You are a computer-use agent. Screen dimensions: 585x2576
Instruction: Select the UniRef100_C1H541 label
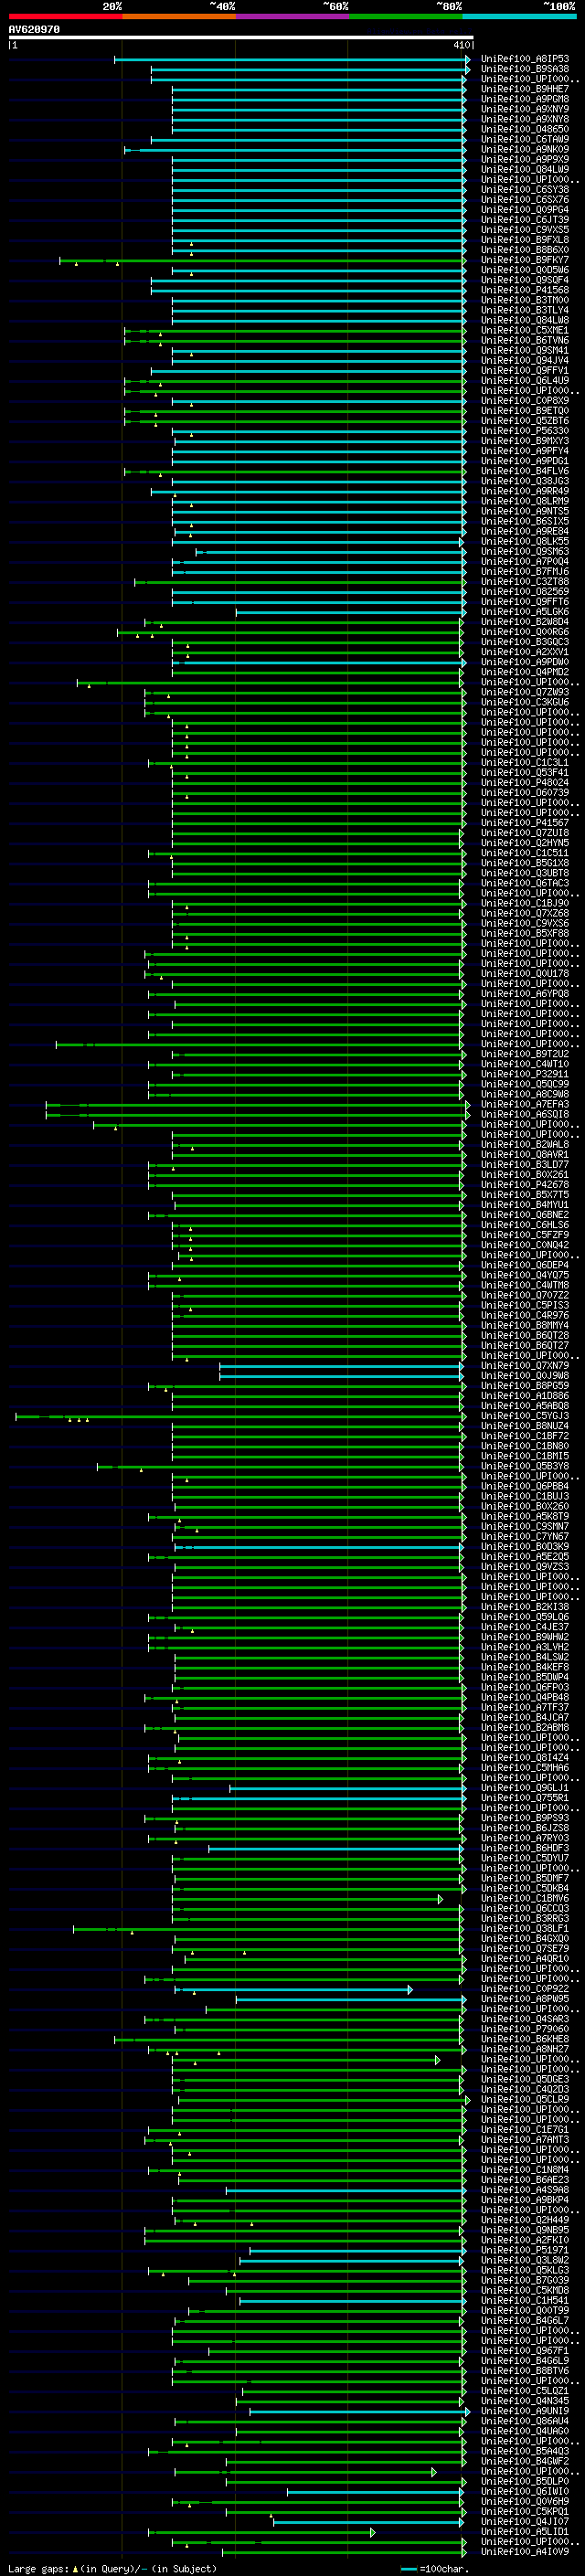point(525,2300)
